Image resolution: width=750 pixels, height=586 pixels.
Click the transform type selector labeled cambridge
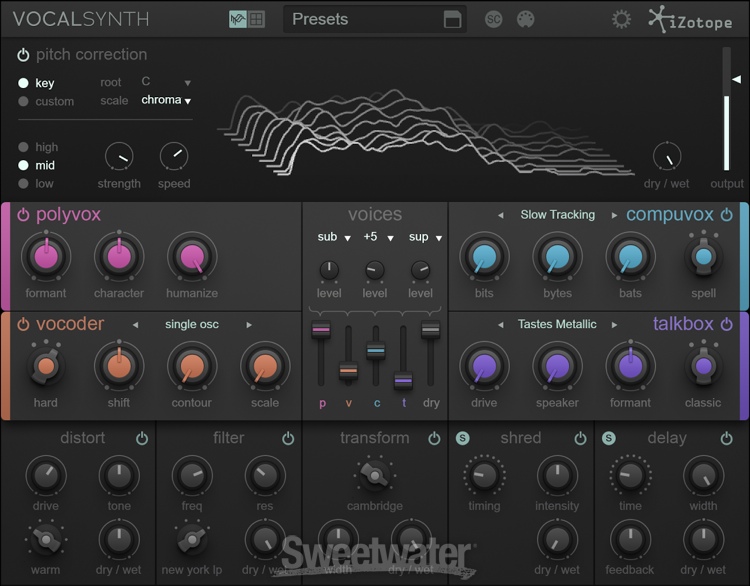(375, 475)
